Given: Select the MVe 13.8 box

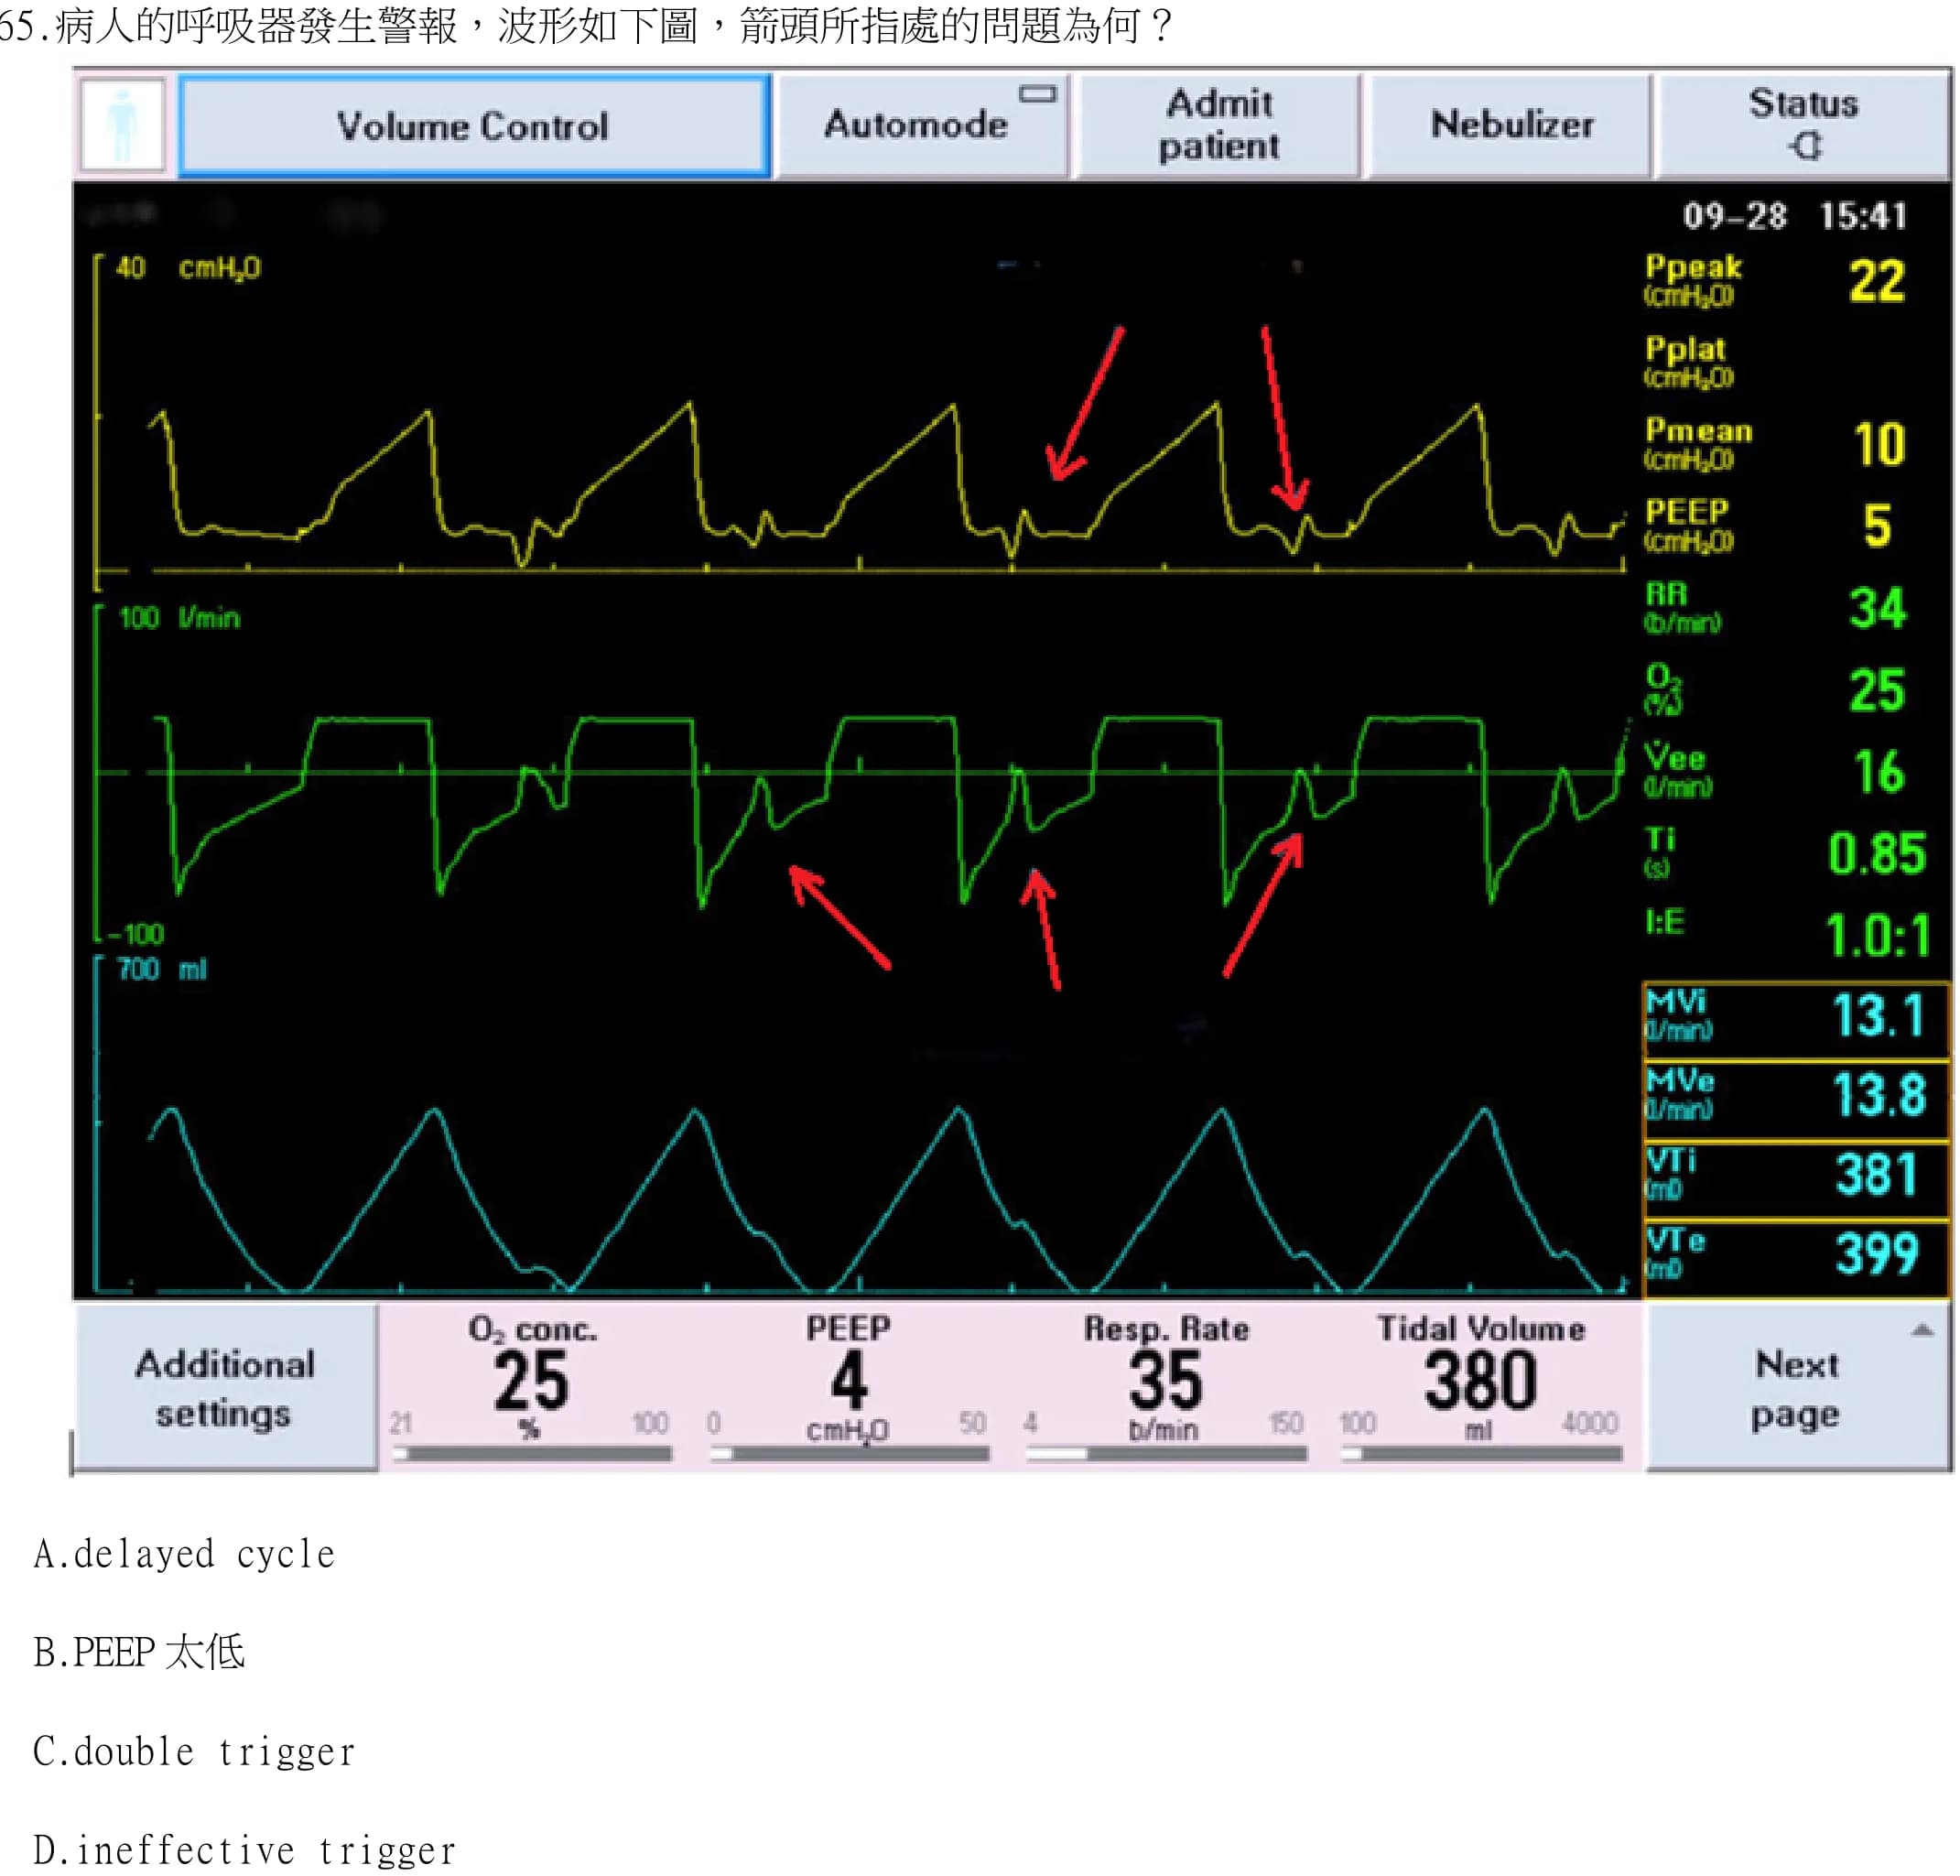Looking at the screenshot, I should click(x=1797, y=1099).
